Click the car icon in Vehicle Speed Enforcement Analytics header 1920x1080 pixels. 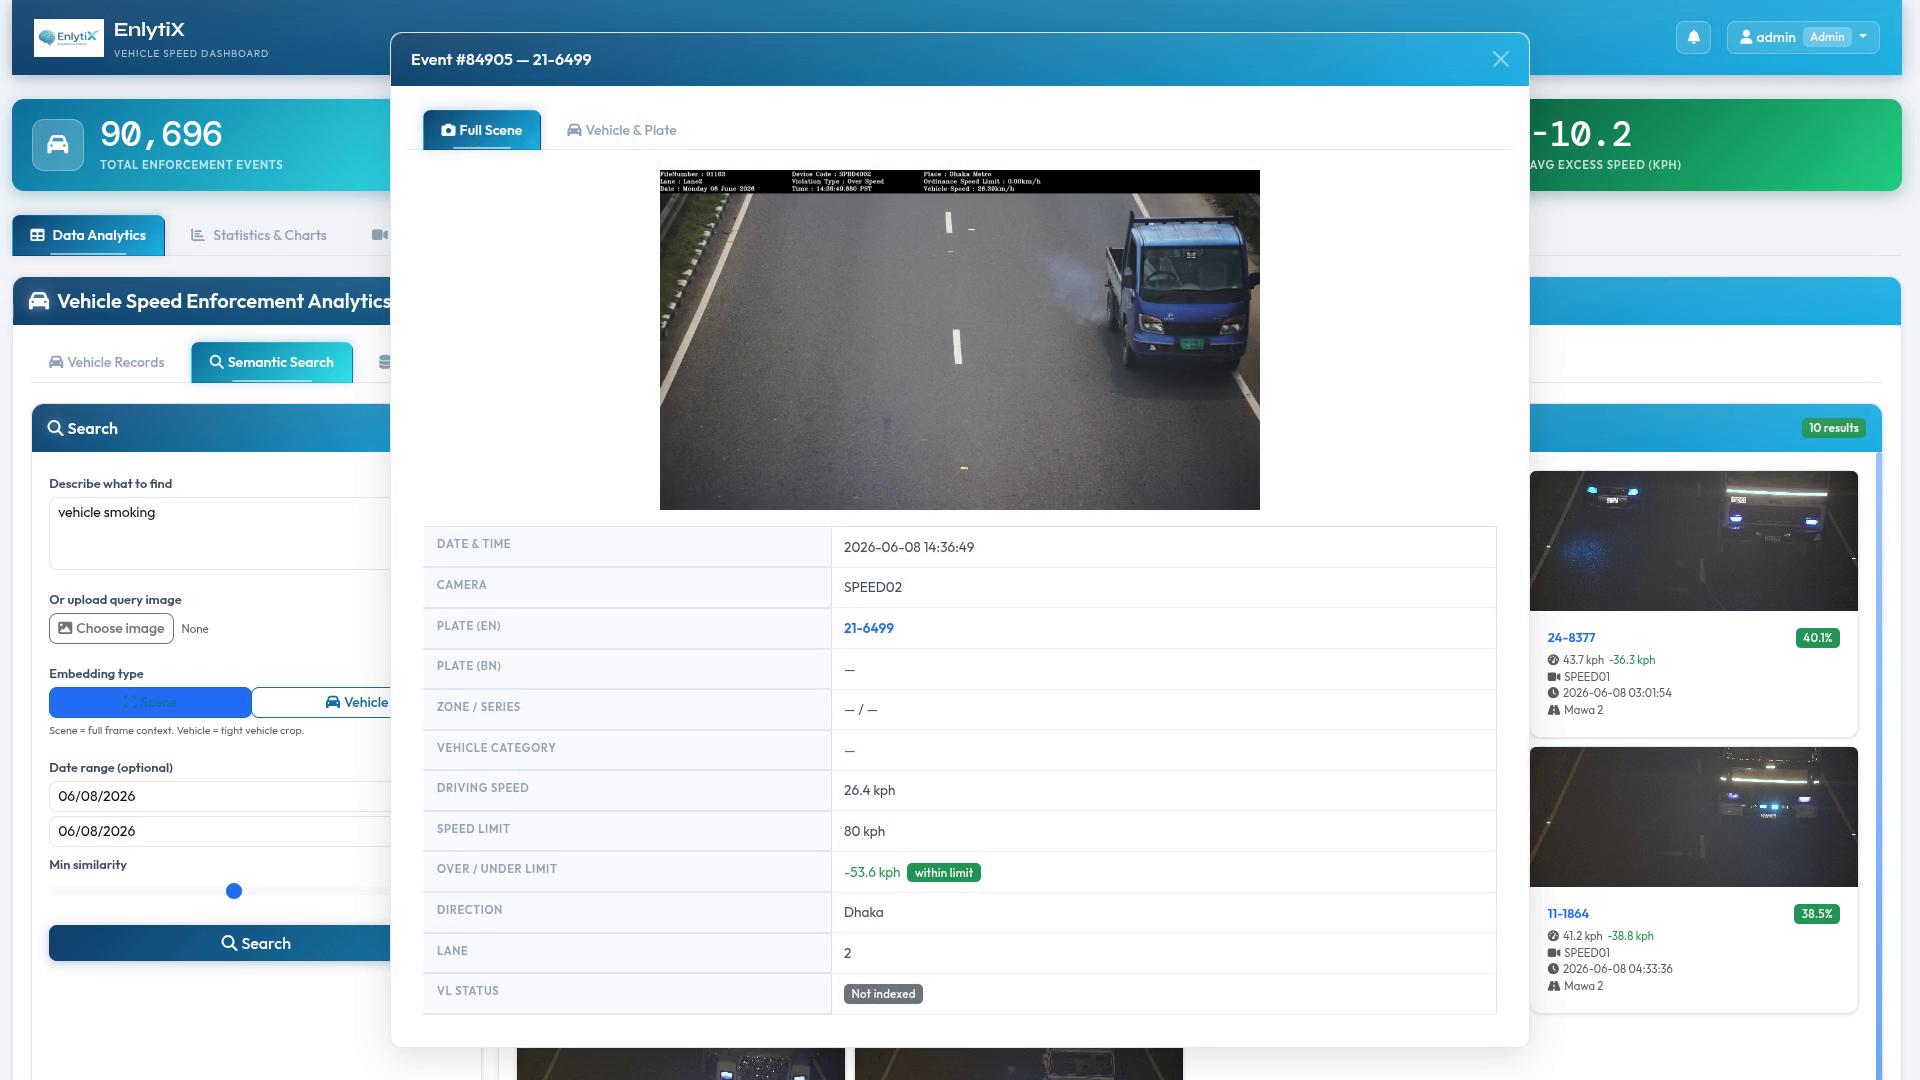click(x=39, y=301)
